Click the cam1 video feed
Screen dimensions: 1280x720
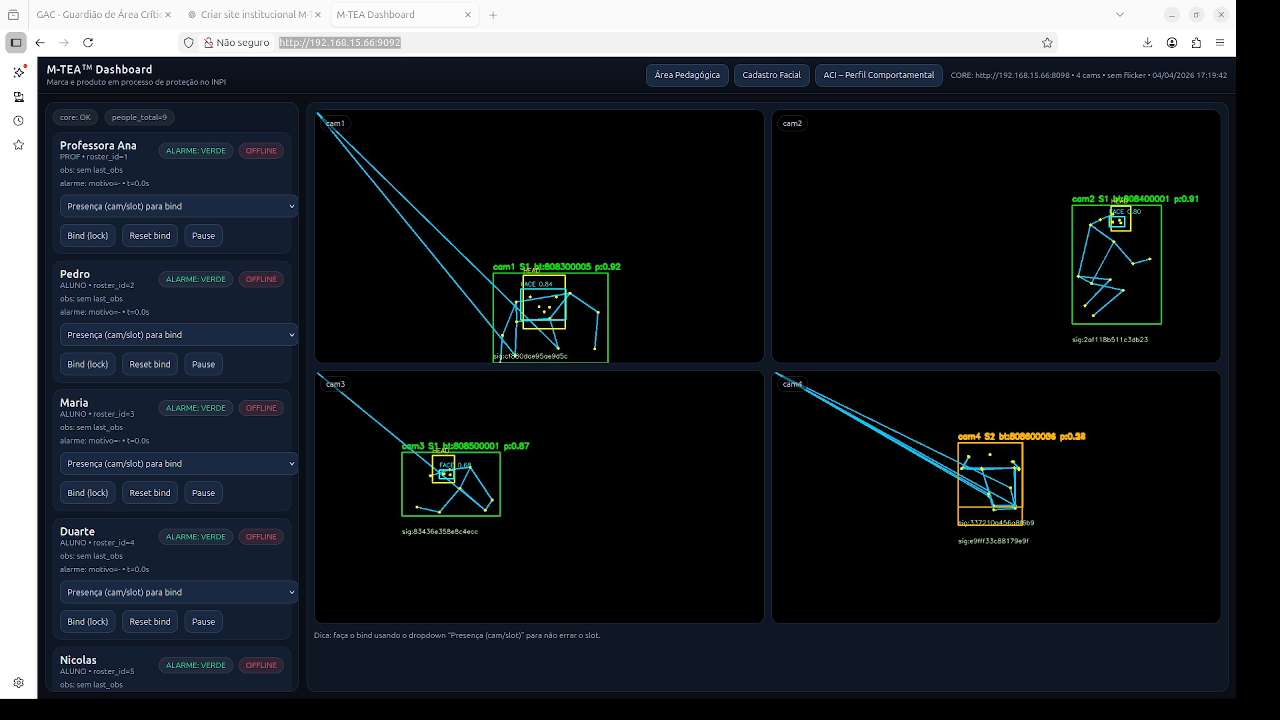point(539,236)
